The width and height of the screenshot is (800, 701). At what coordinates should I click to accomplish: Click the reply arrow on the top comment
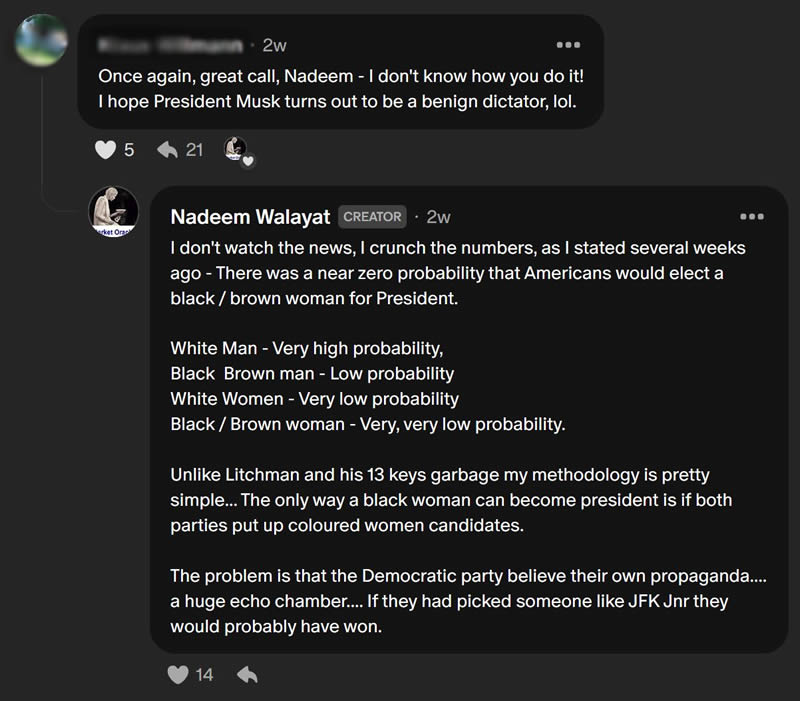pos(167,150)
